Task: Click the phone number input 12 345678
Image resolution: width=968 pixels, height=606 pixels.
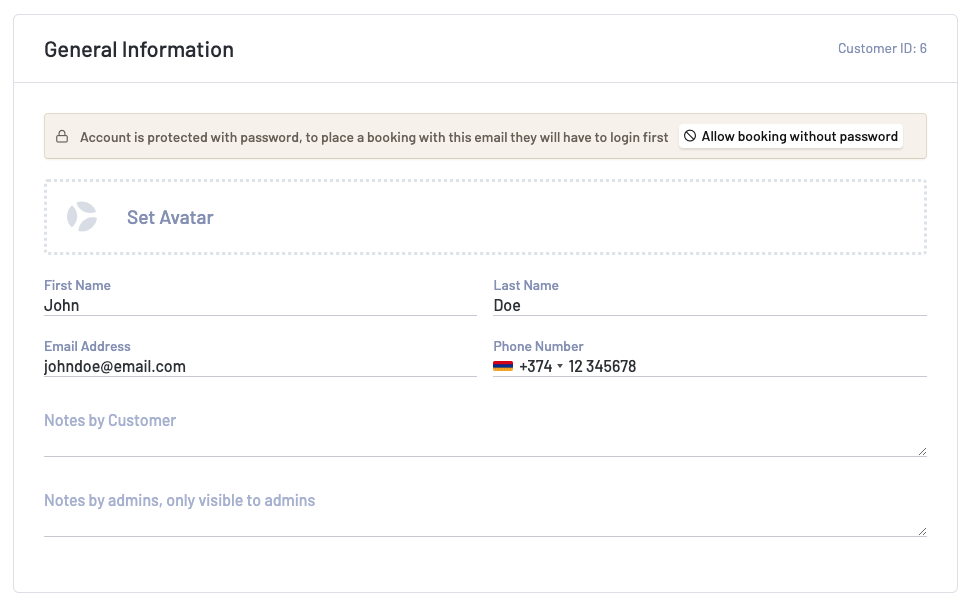Action: tap(740, 367)
